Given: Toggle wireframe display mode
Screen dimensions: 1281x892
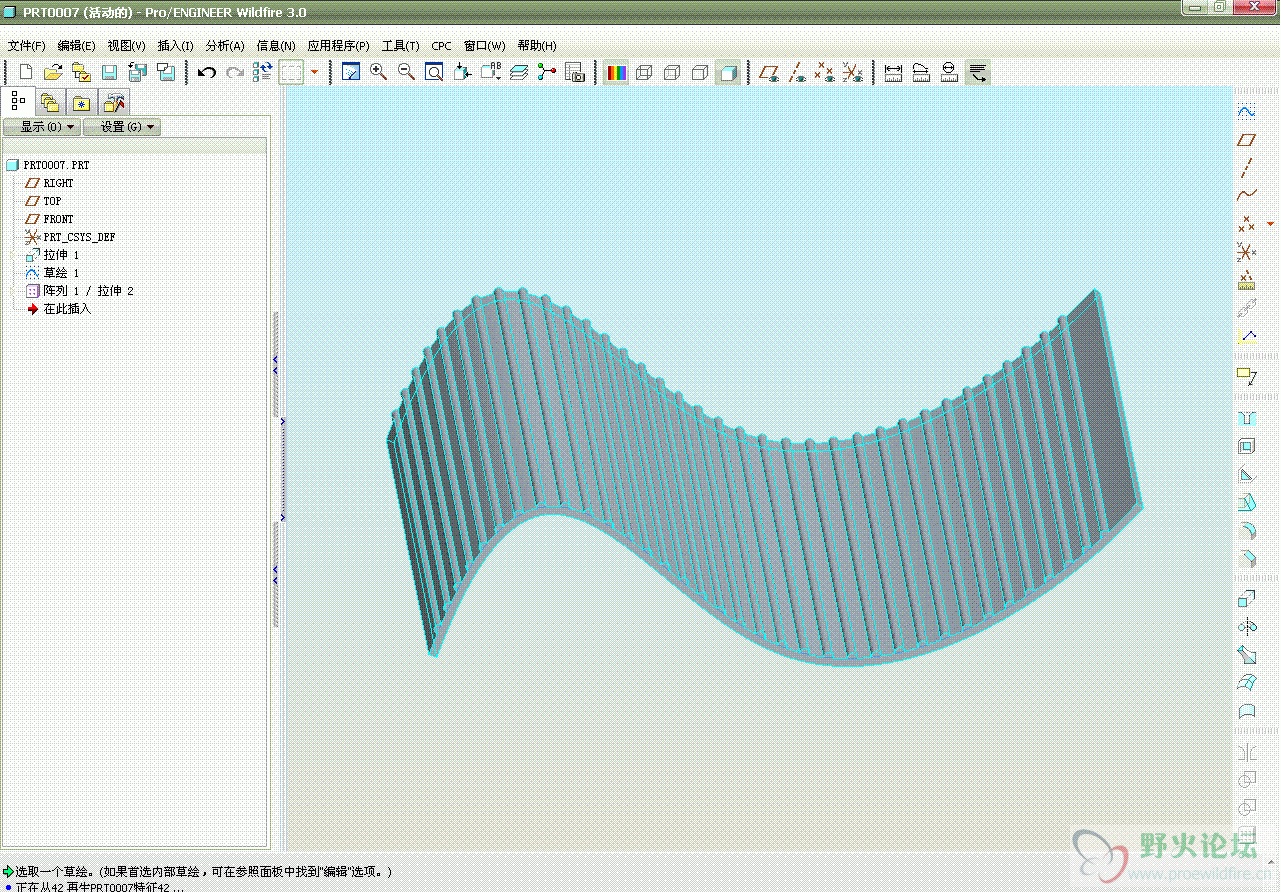Looking at the screenshot, I should pos(645,72).
